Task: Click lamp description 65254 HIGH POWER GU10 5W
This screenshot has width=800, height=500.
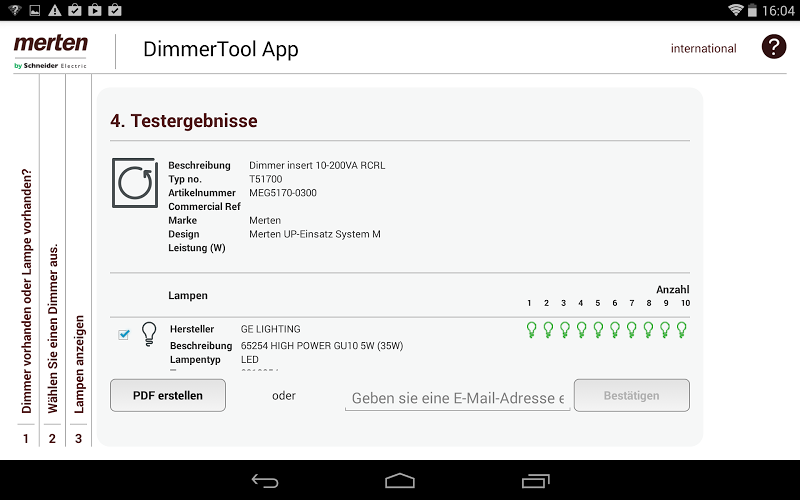Action: point(322,346)
